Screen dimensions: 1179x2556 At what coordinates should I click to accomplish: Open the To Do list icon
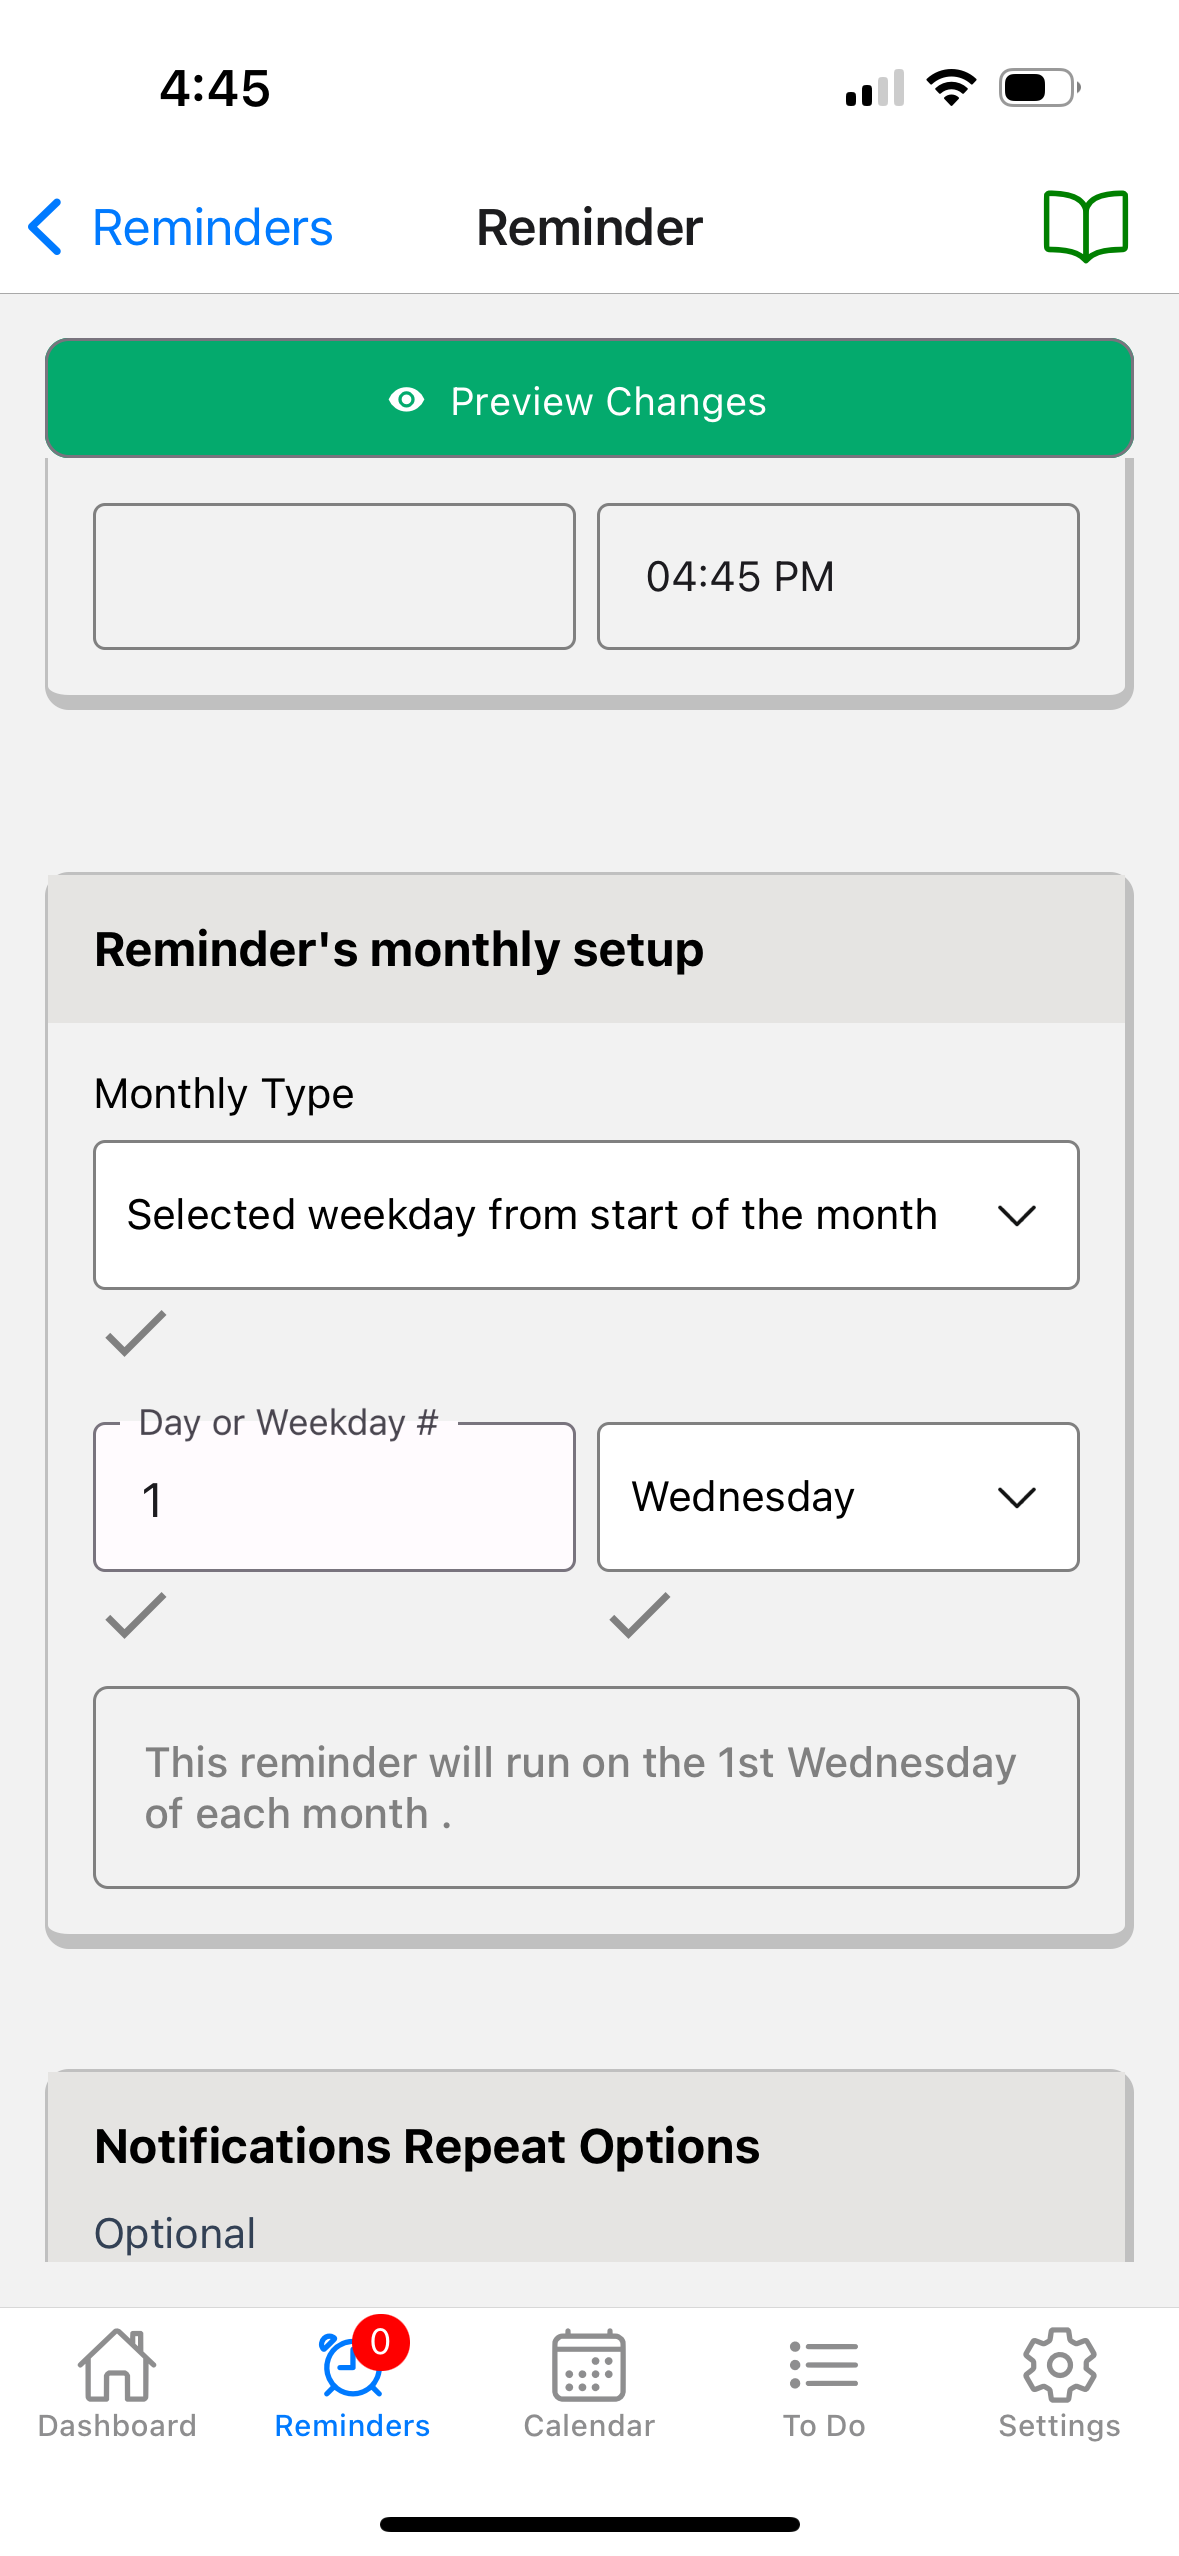point(823,2366)
